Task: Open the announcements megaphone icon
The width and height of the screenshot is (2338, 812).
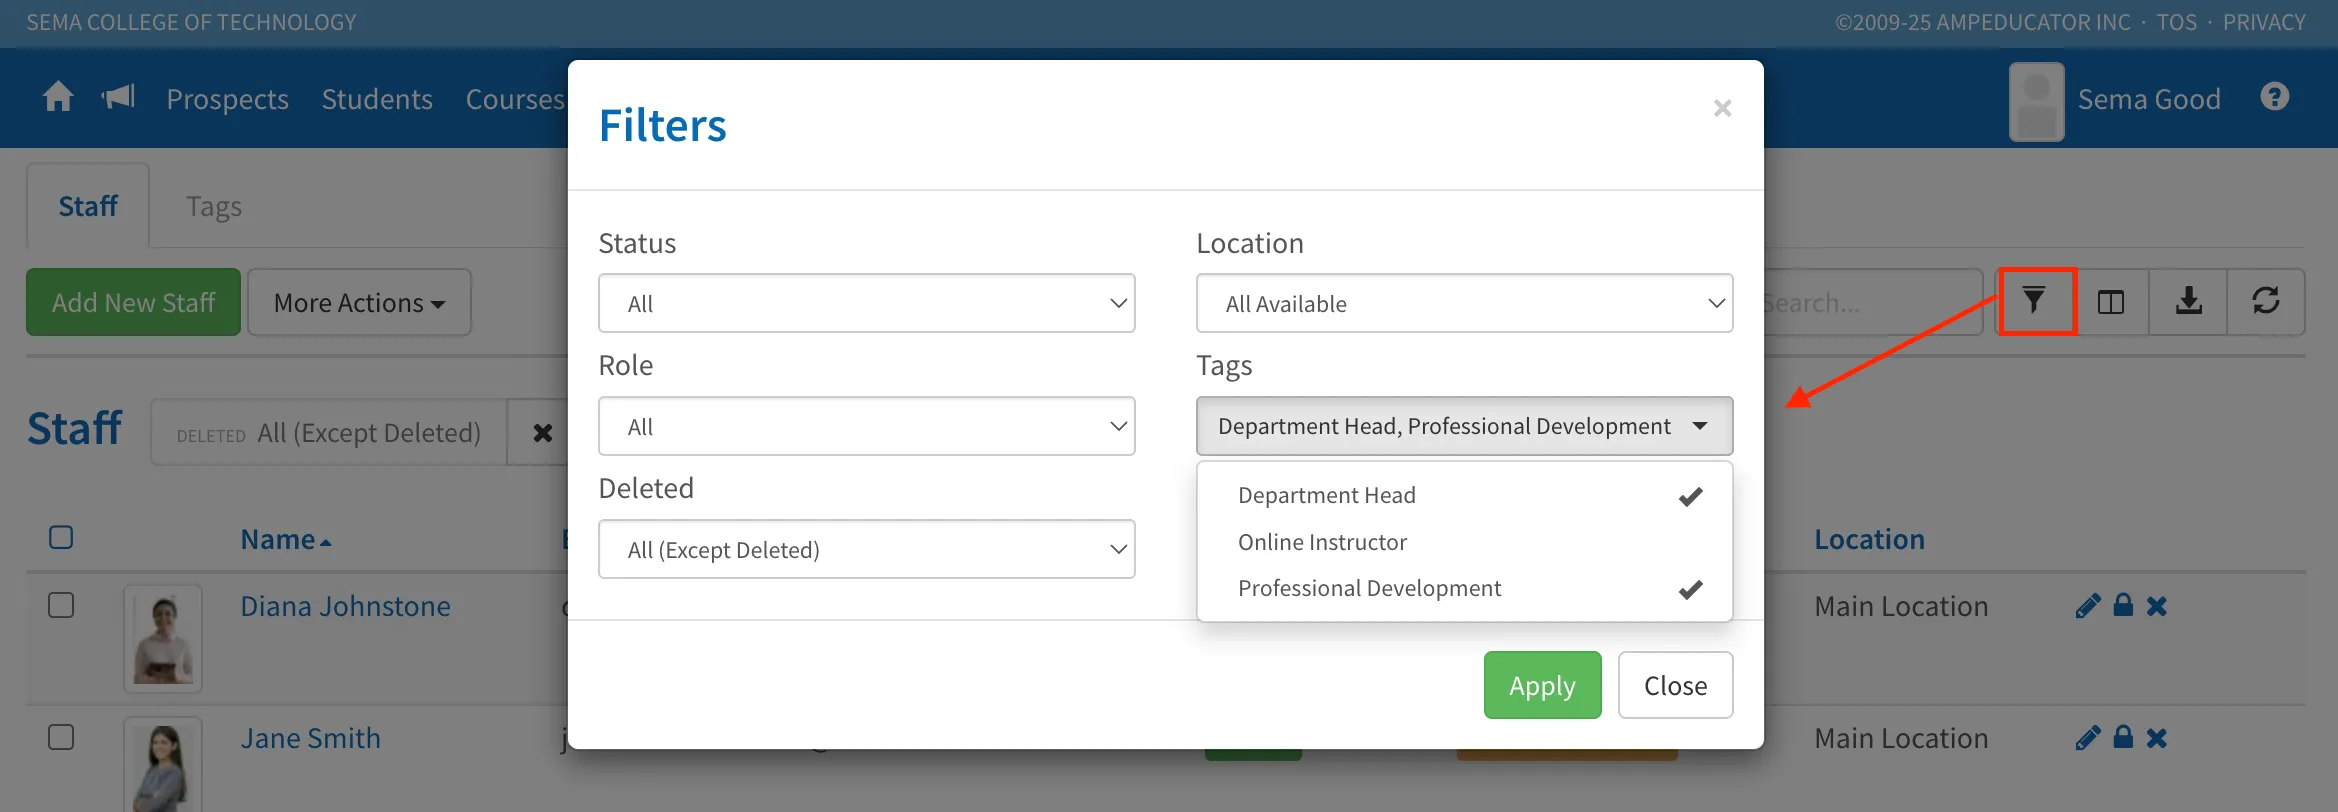Action: (x=118, y=97)
